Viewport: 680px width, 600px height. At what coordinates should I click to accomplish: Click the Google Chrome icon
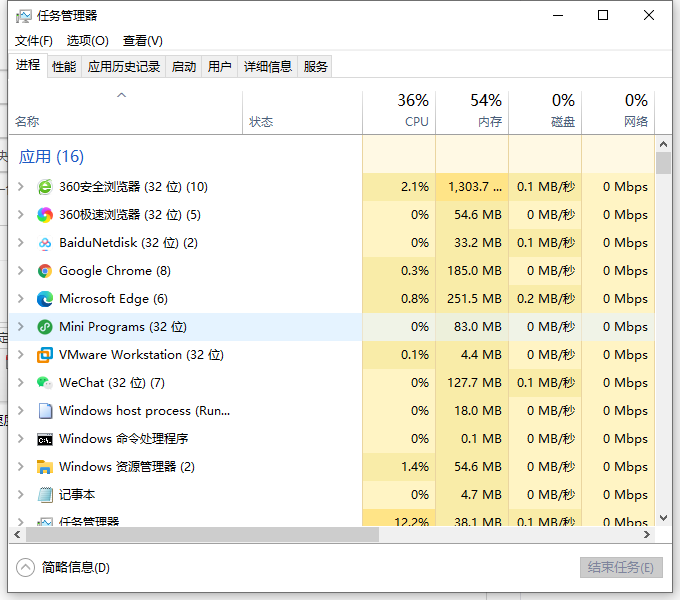[x=45, y=271]
